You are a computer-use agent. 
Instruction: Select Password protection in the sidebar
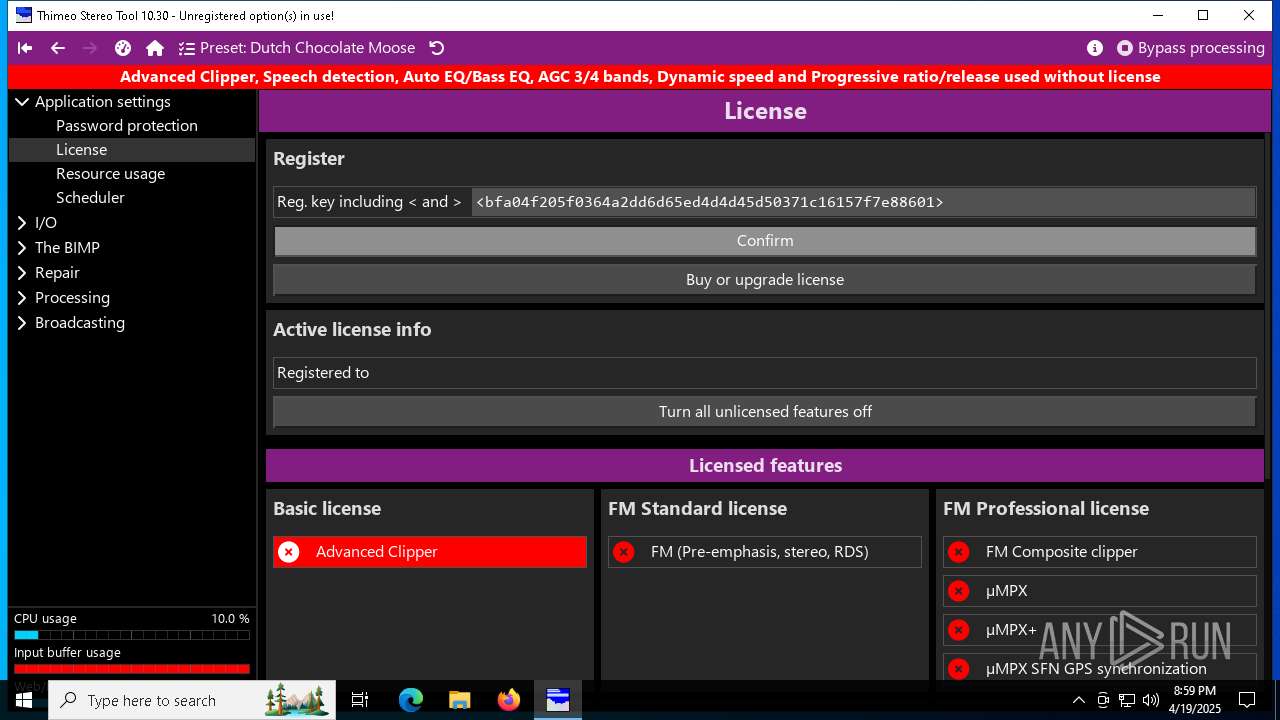127,125
